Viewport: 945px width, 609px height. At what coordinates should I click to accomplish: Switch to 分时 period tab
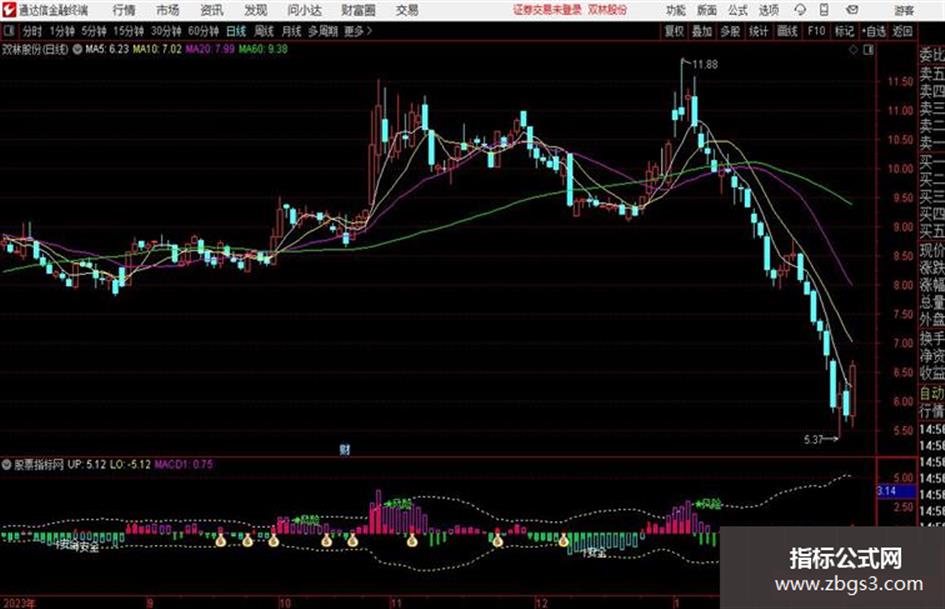point(32,31)
